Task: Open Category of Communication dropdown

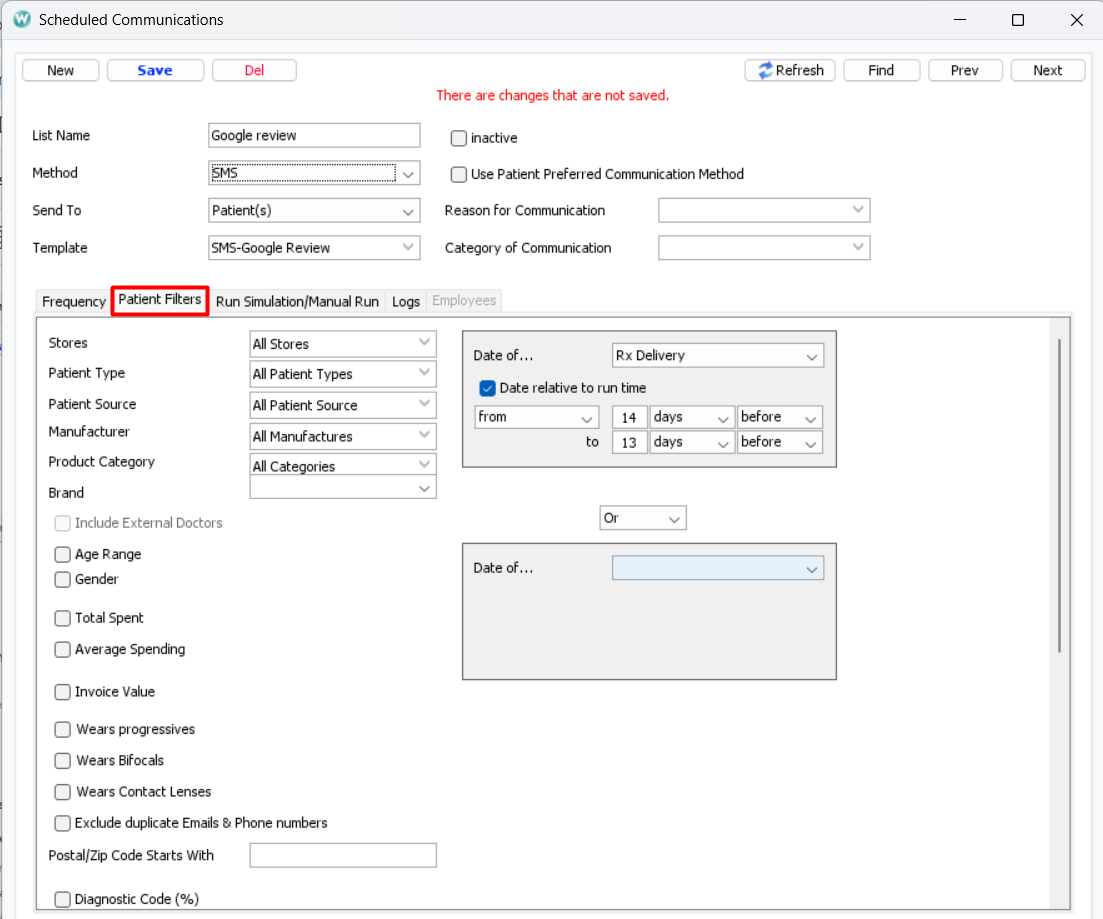Action: pos(764,248)
